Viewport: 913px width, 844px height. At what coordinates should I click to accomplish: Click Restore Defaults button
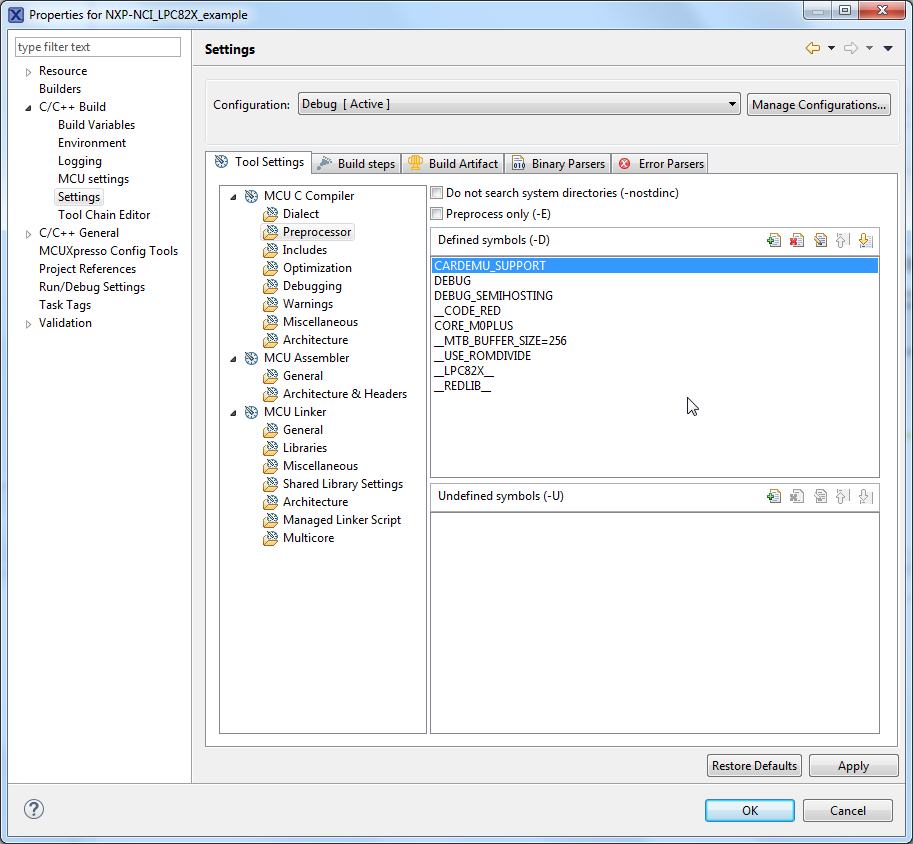tap(754, 766)
